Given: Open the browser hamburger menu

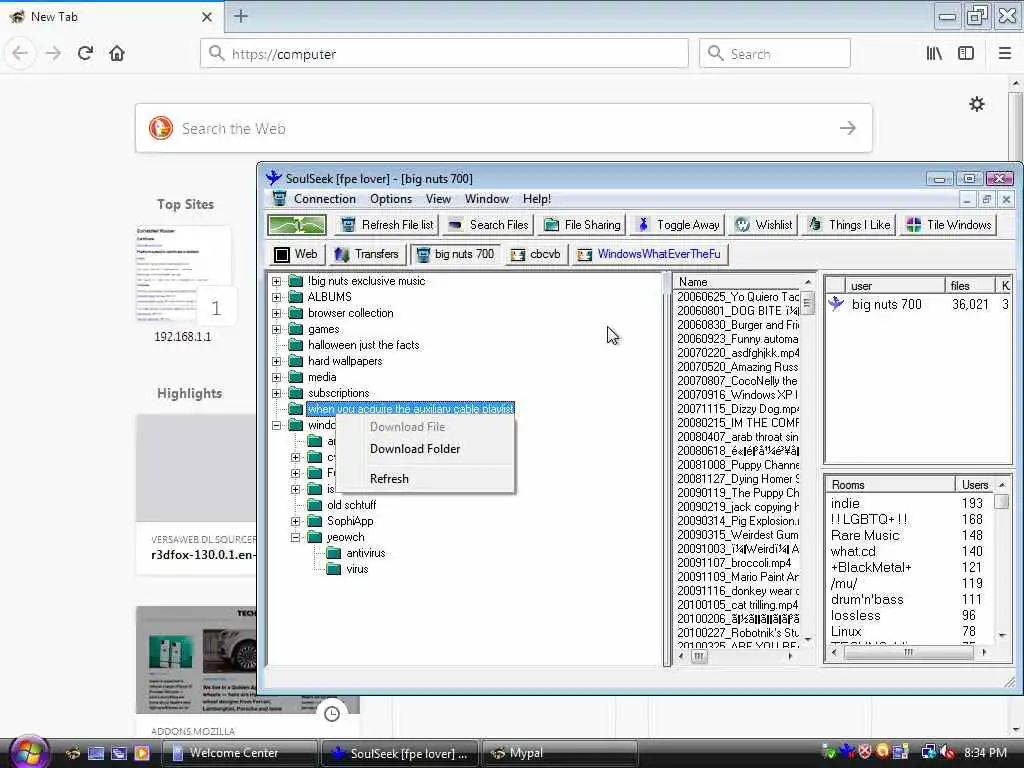Looking at the screenshot, I should (x=1004, y=54).
